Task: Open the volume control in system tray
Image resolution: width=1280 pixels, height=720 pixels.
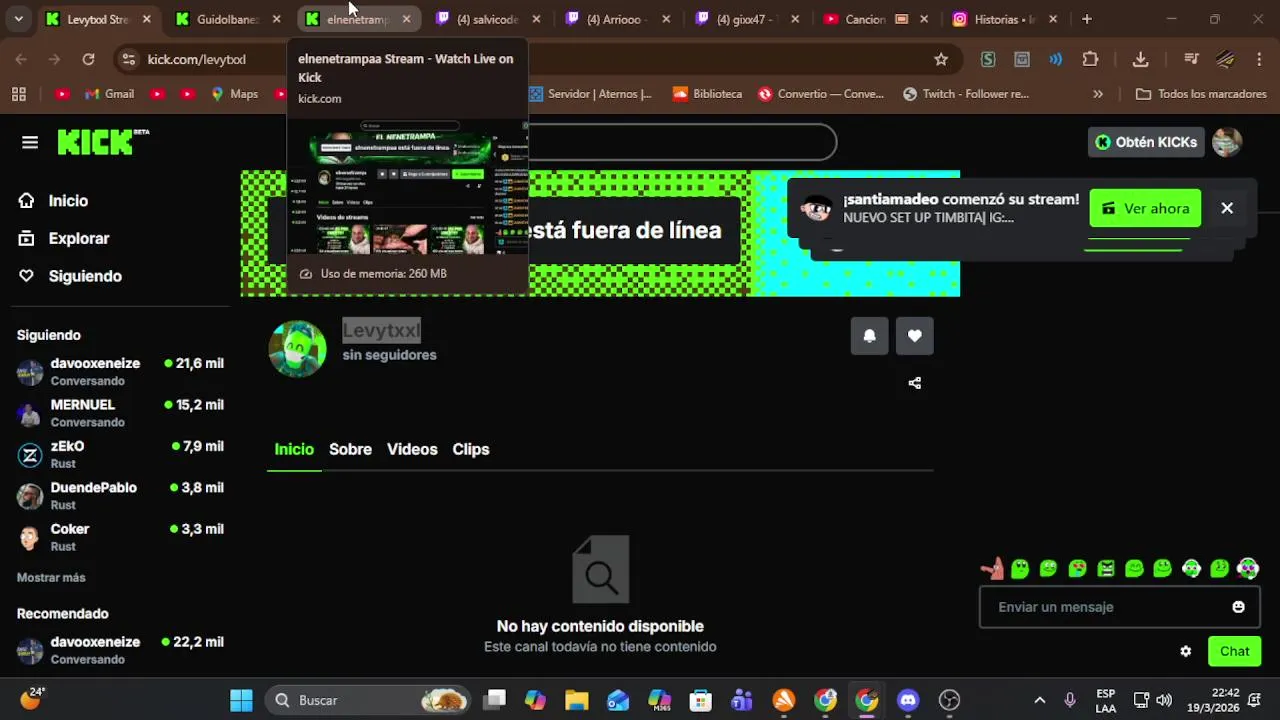Action: pos(1164,700)
